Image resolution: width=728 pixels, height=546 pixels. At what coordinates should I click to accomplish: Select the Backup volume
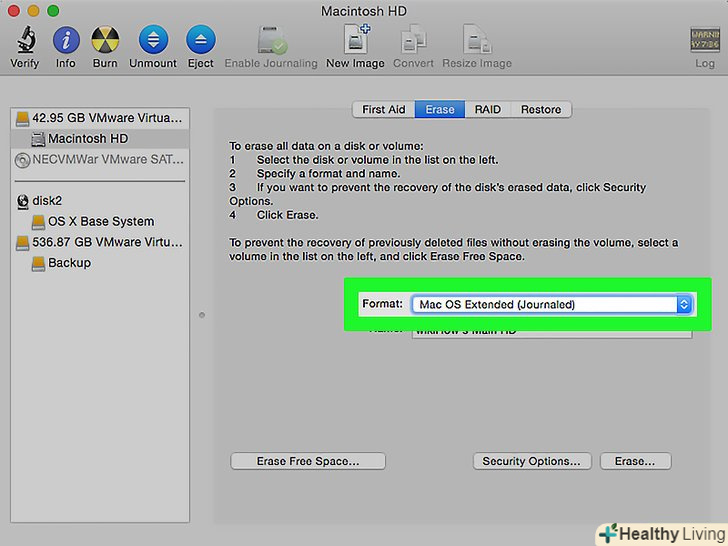pyautogui.click(x=100, y=263)
